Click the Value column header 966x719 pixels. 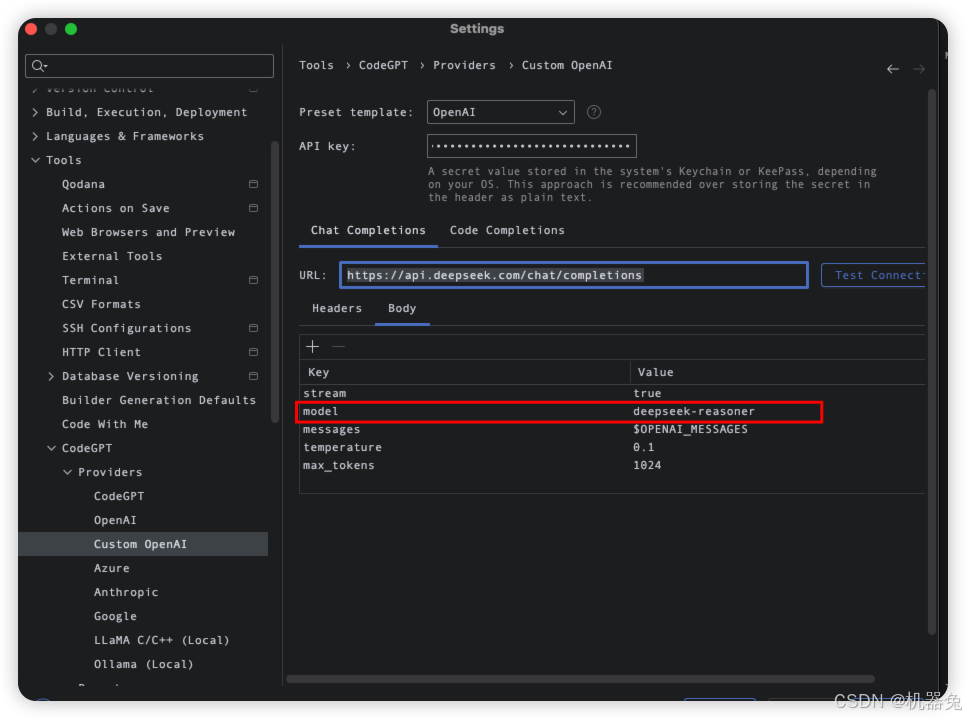click(656, 372)
